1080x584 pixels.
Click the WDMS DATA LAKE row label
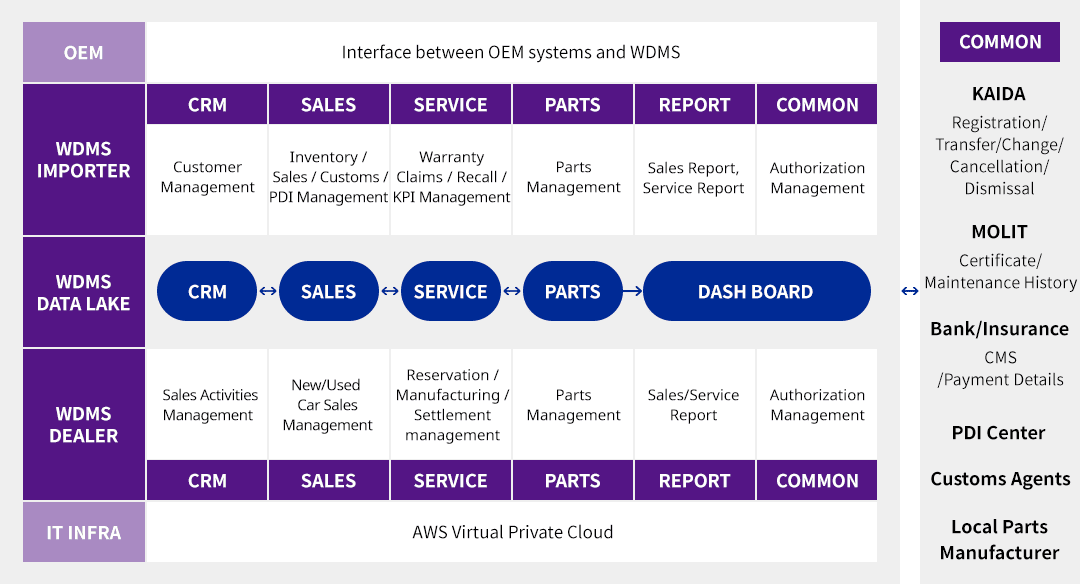point(84,292)
